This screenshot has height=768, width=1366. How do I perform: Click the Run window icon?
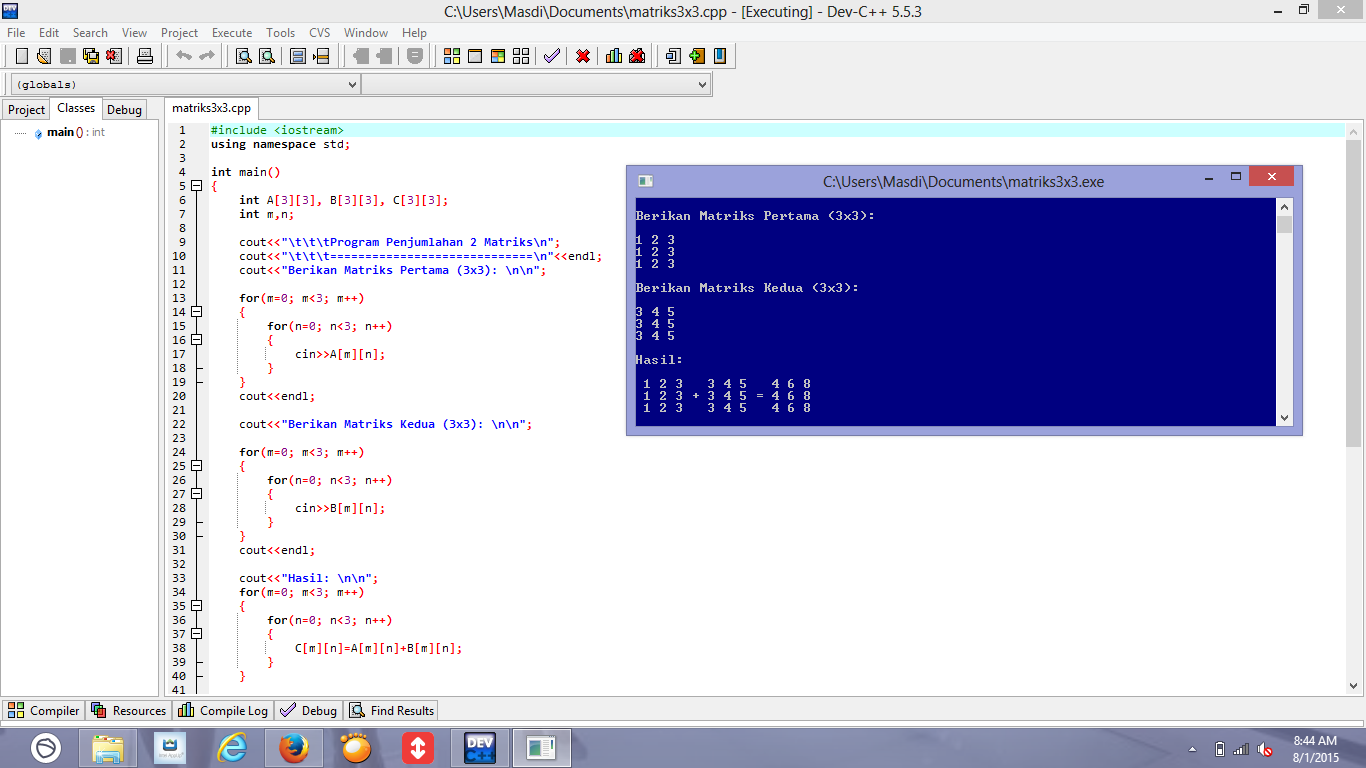[475, 56]
